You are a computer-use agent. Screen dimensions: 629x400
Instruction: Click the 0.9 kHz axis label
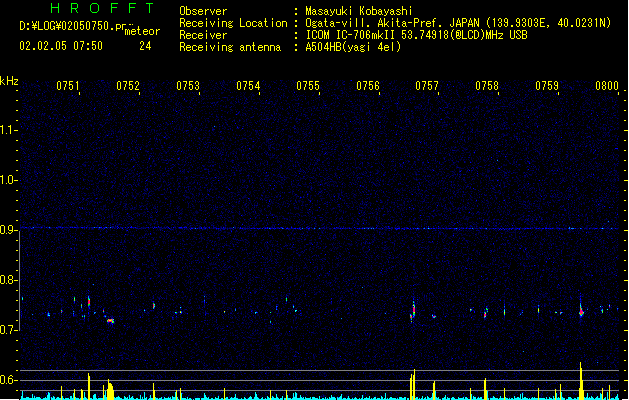pos(8,230)
